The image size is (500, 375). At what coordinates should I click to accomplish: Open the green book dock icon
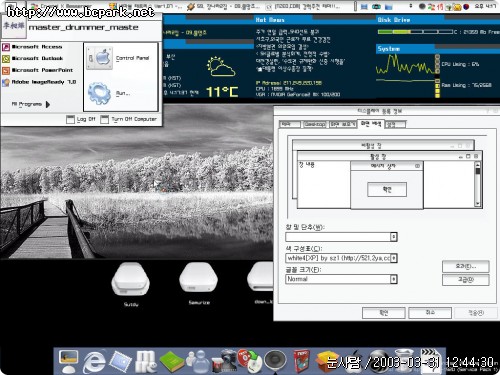171,362
